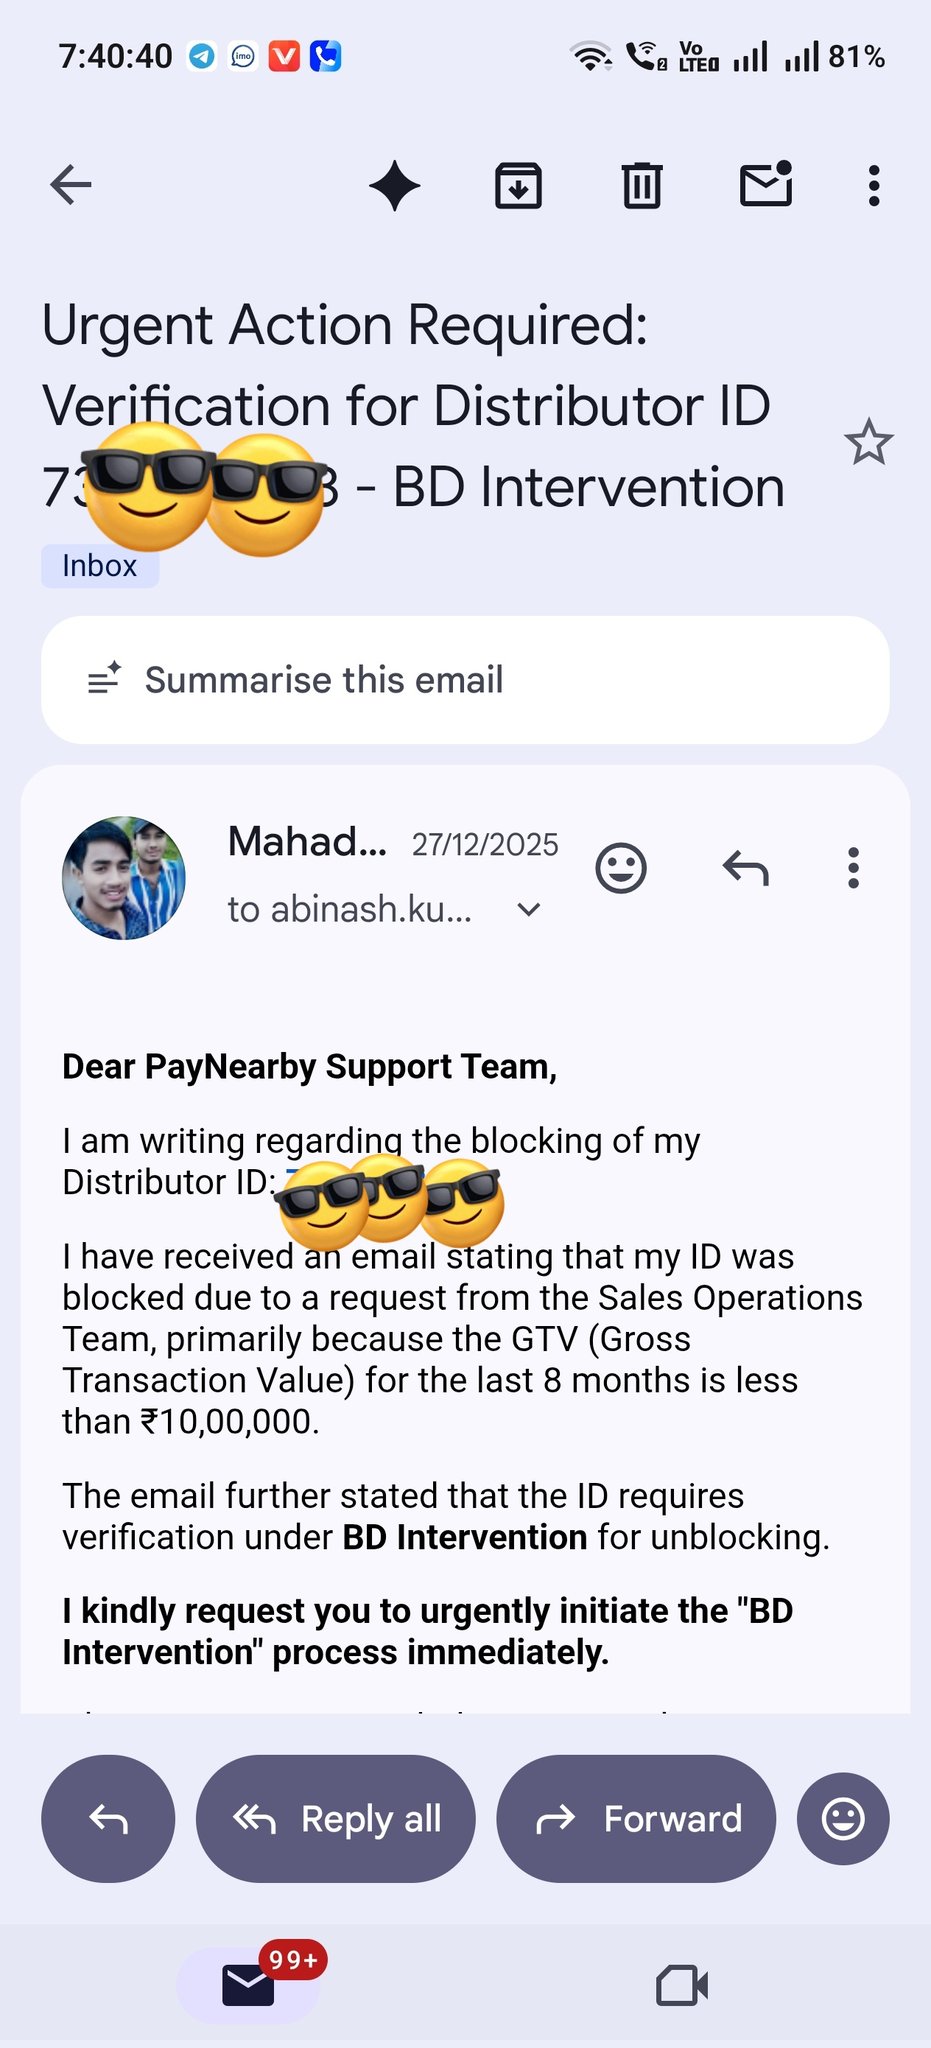Viewport: 931px width, 2048px height.
Task: Switch to Meet video tab
Action: [x=682, y=1985]
